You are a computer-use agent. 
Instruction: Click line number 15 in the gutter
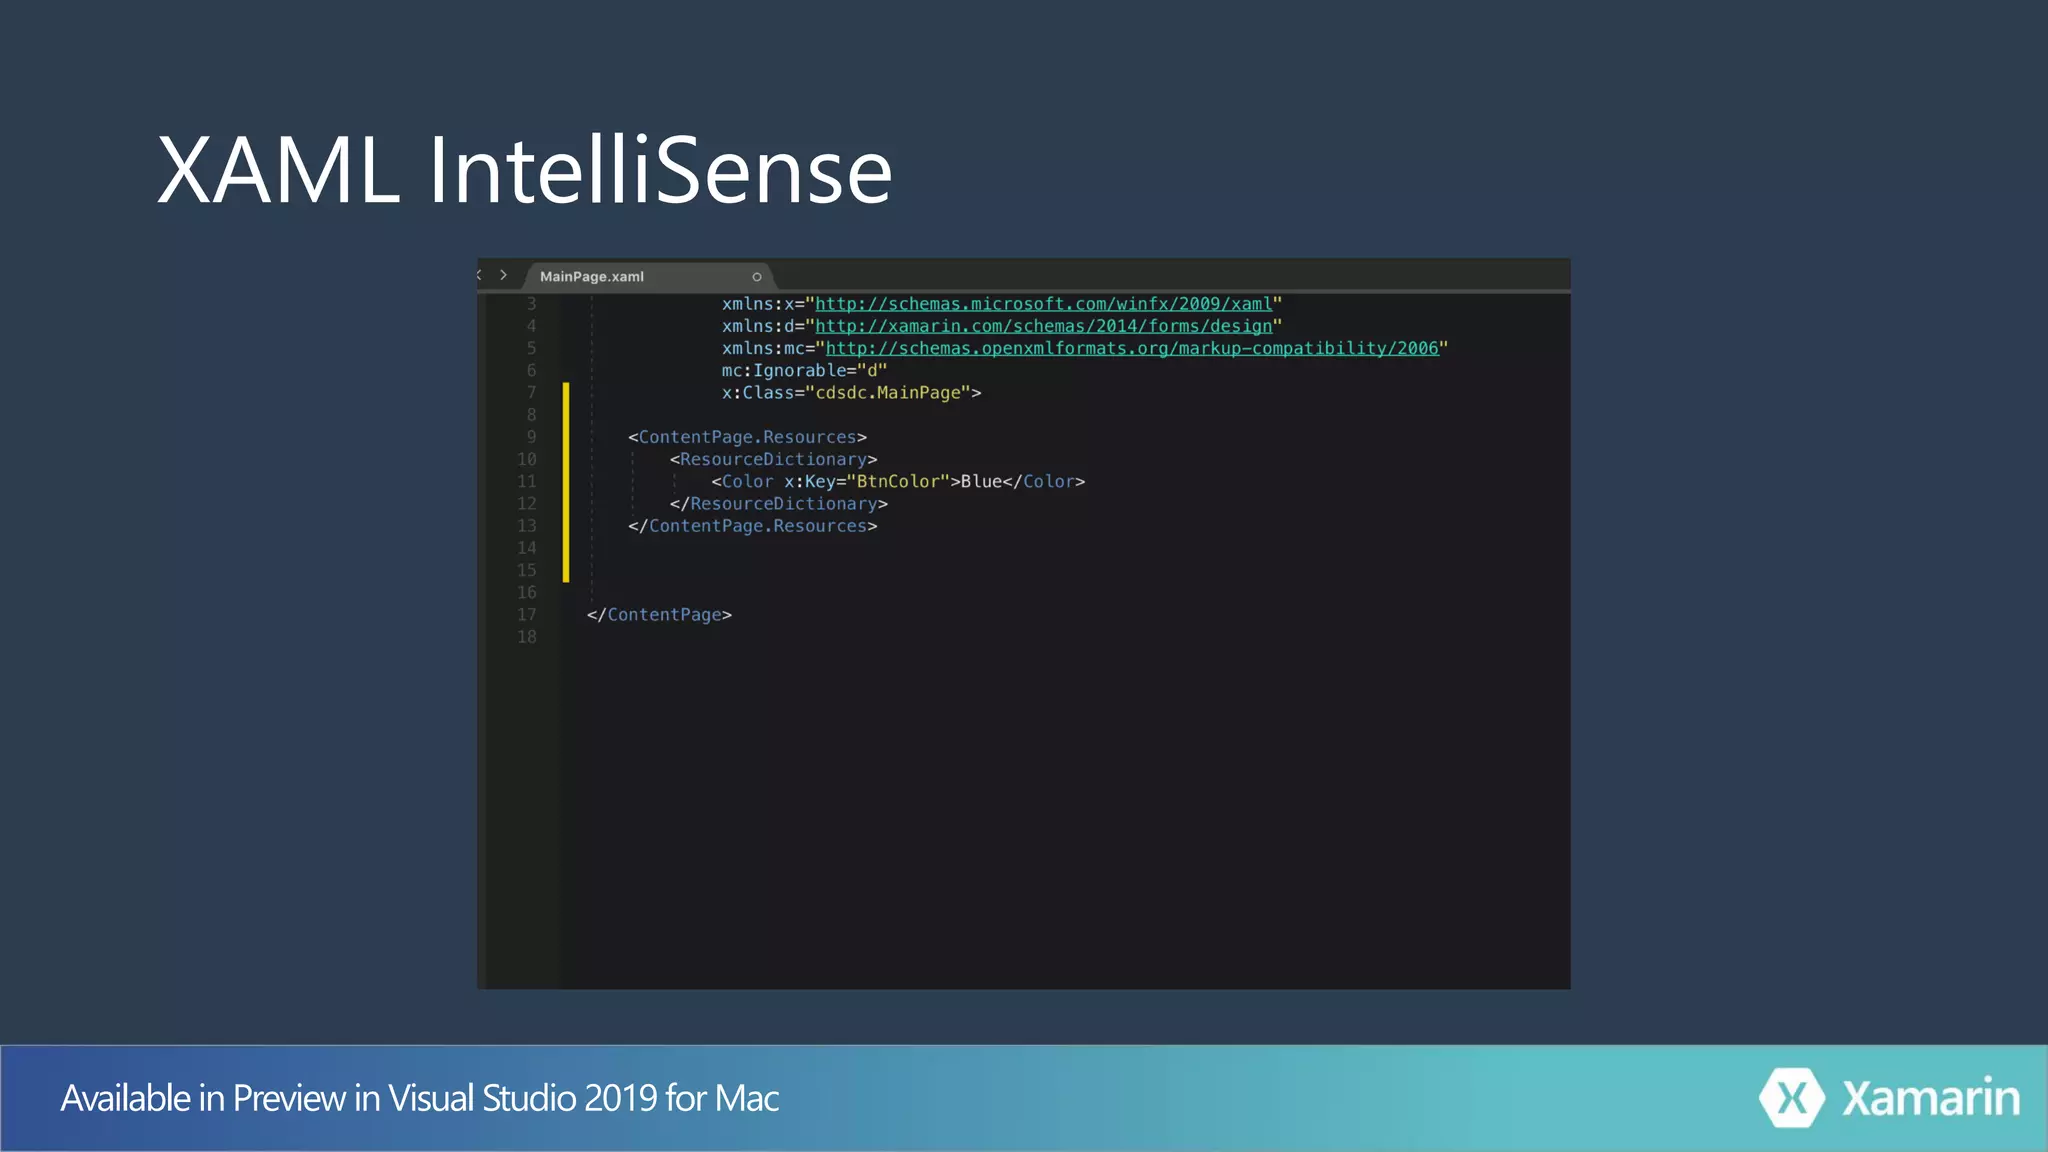coord(527,570)
